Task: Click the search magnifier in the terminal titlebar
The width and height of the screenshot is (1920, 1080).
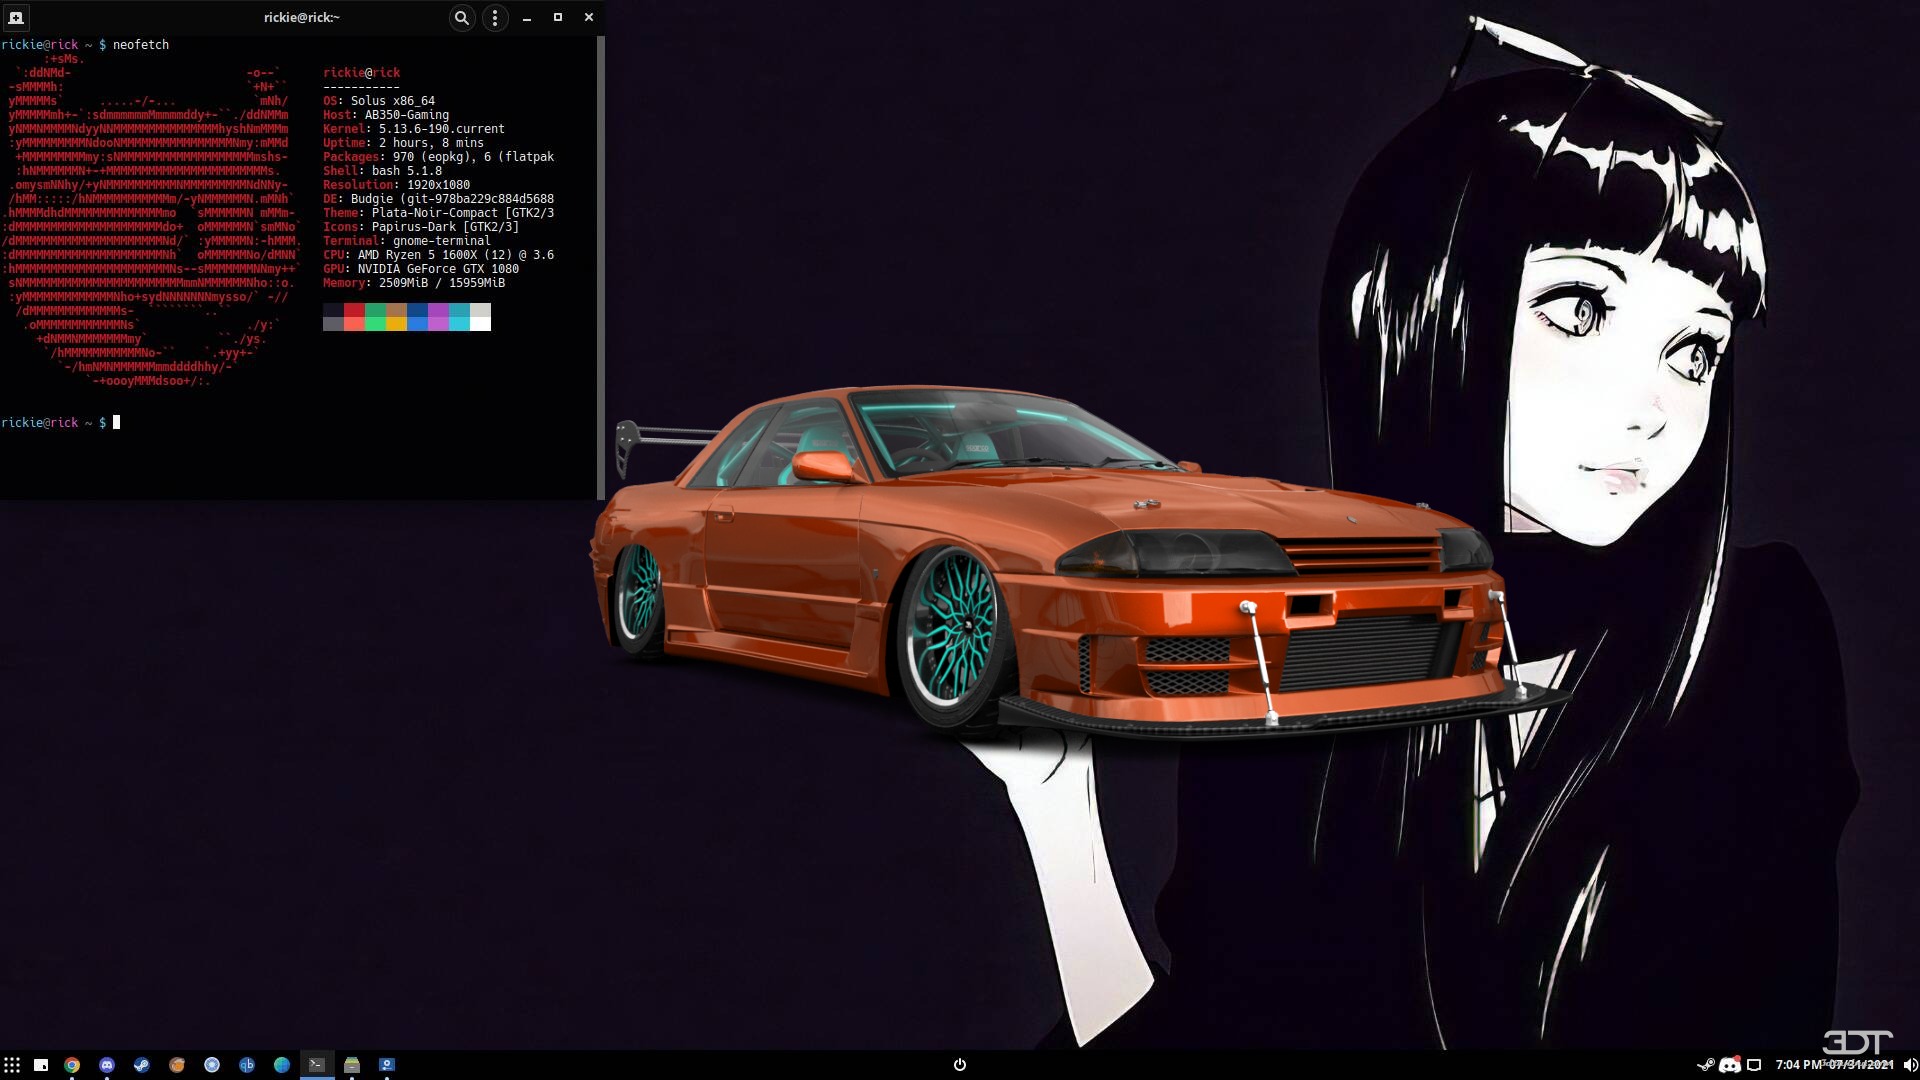Action: (x=461, y=17)
